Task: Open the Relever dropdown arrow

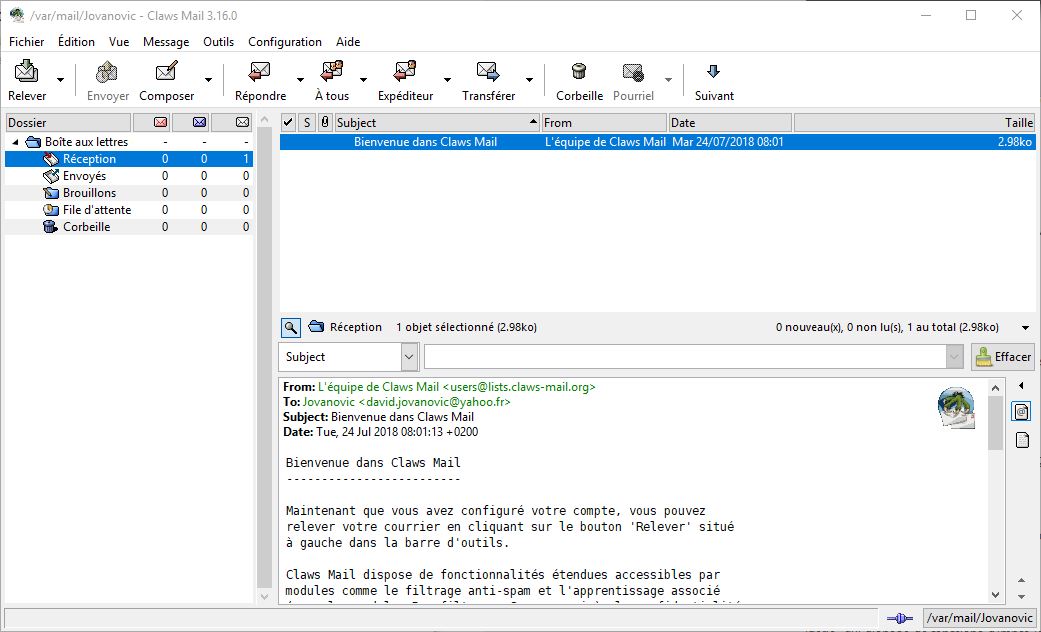Action: pyautogui.click(x=60, y=80)
